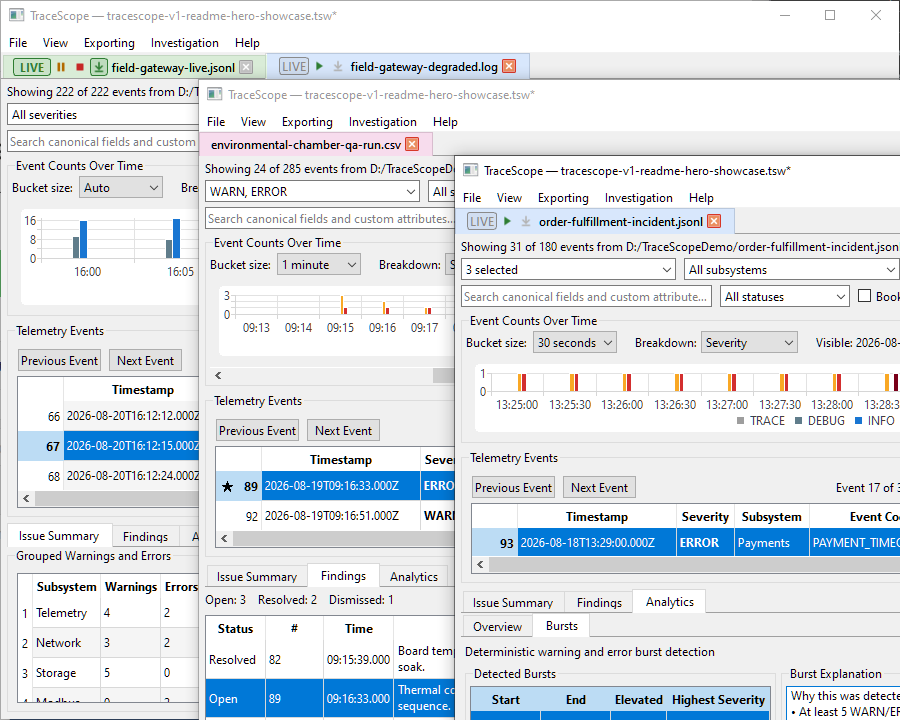Click TraceScope app icon in front window
The image size is (900, 720).
[x=471, y=170]
